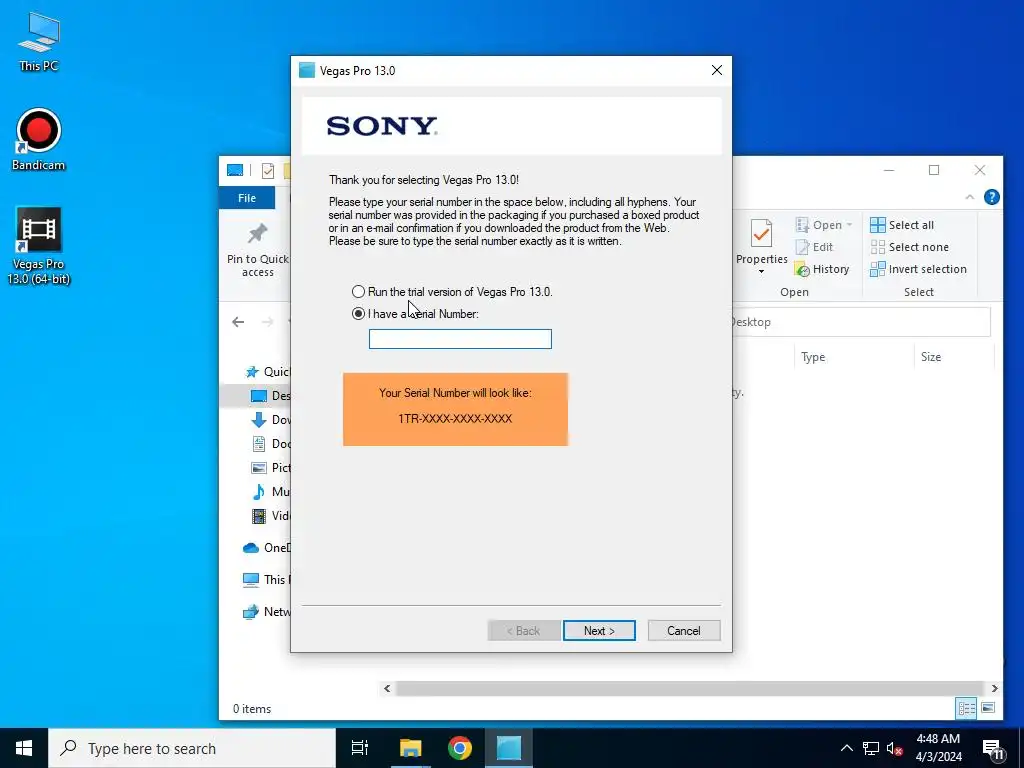Maximize the File Explorer window
The image size is (1024, 768).
(934, 170)
